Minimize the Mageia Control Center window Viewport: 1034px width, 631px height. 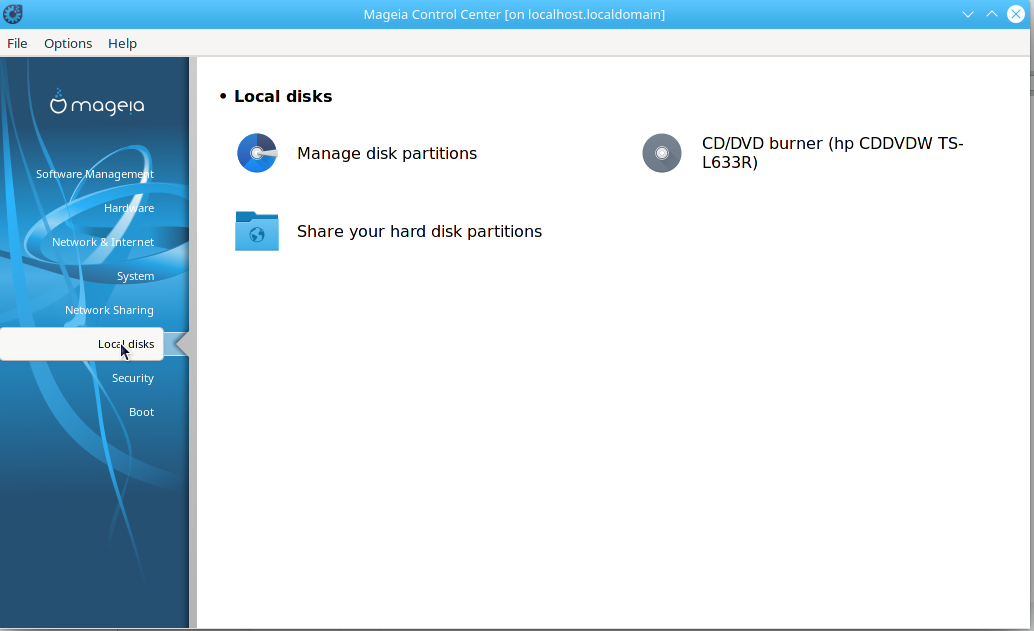click(x=968, y=14)
